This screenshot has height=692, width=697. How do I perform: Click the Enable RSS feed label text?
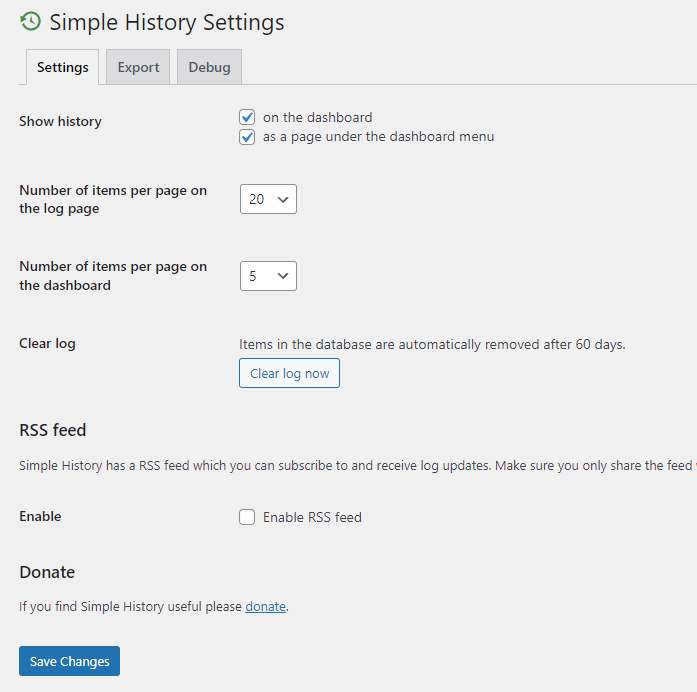[312, 517]
